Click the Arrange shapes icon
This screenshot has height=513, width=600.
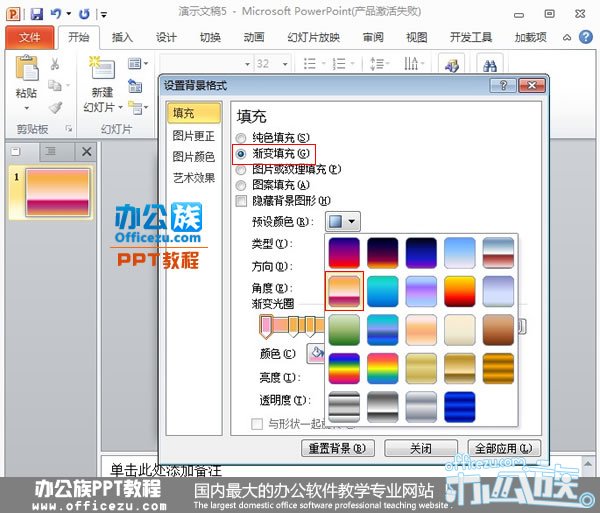pyautogui.click(x=452, y=66)
